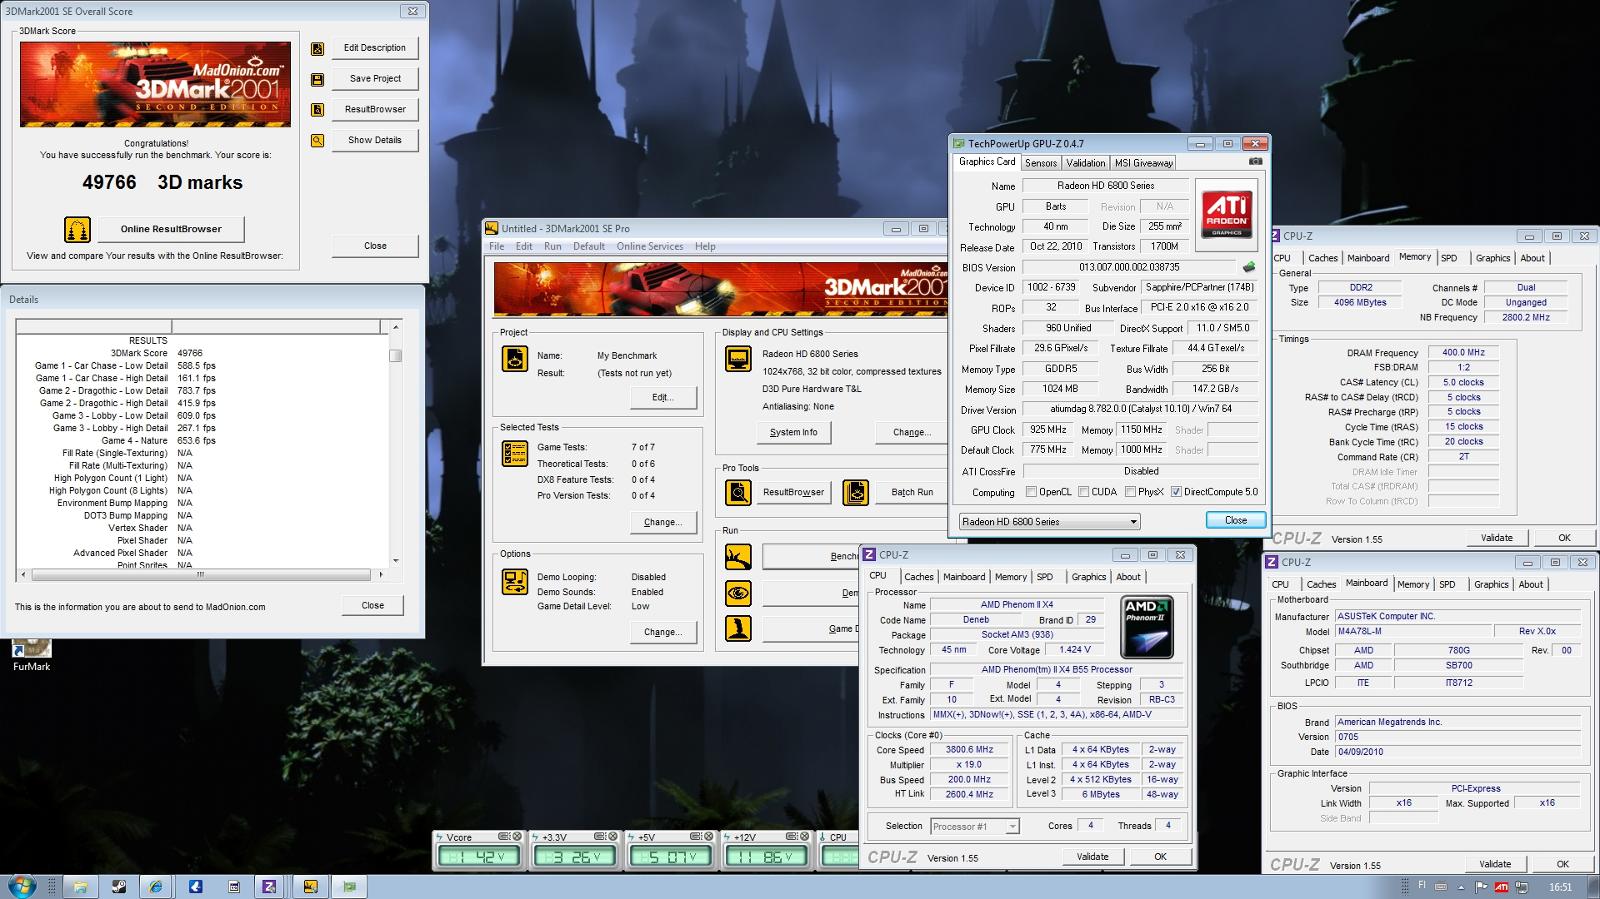Open the Online Services menu
The height and width of the screenshot is (899, 1600).
[650, 246]
